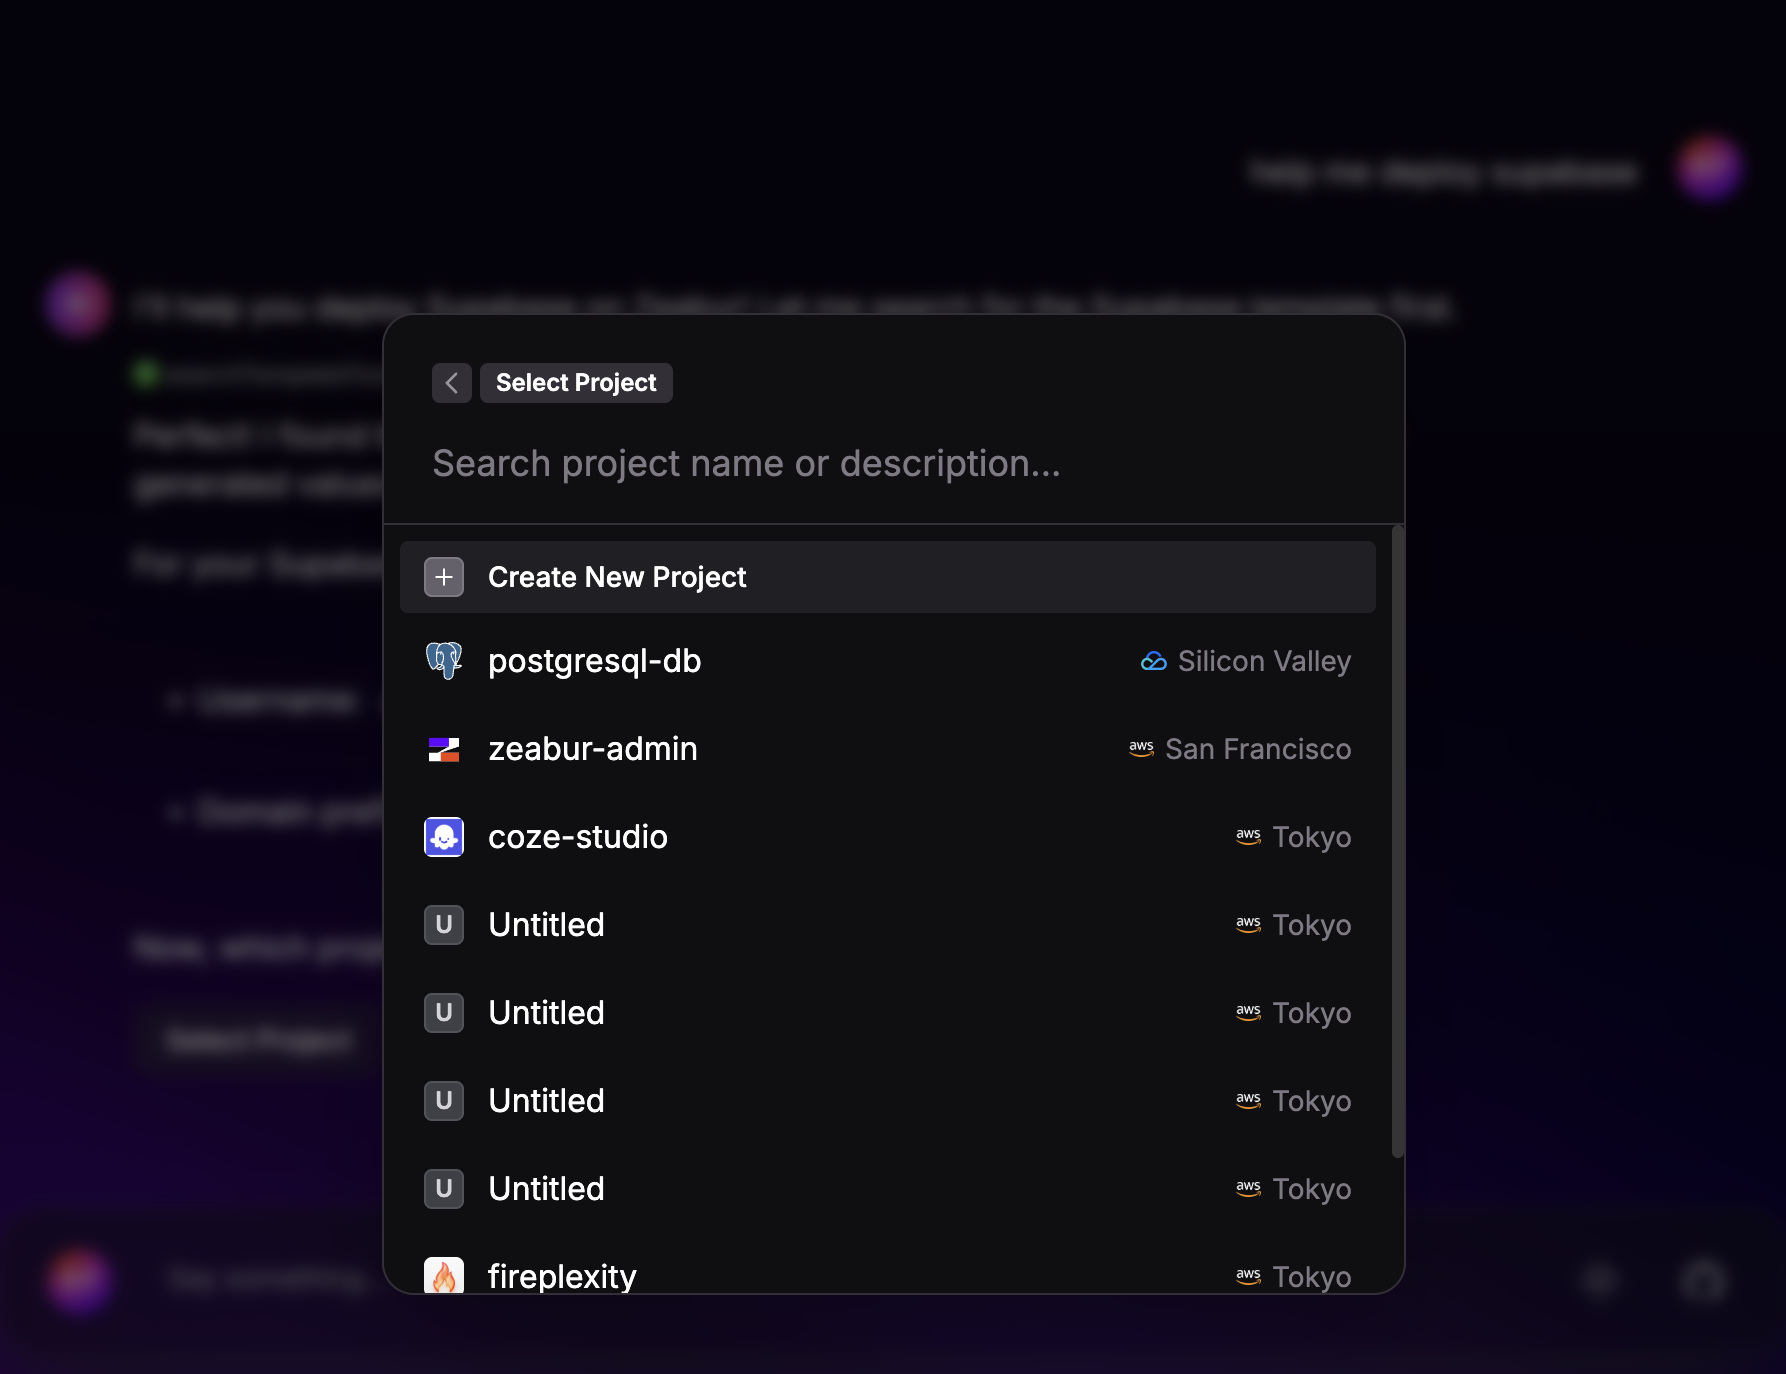The height and width of the screenshot is (1374, 1786).
Task: Click the AWS logo next to San Francisco
Action: point(1139,748)
